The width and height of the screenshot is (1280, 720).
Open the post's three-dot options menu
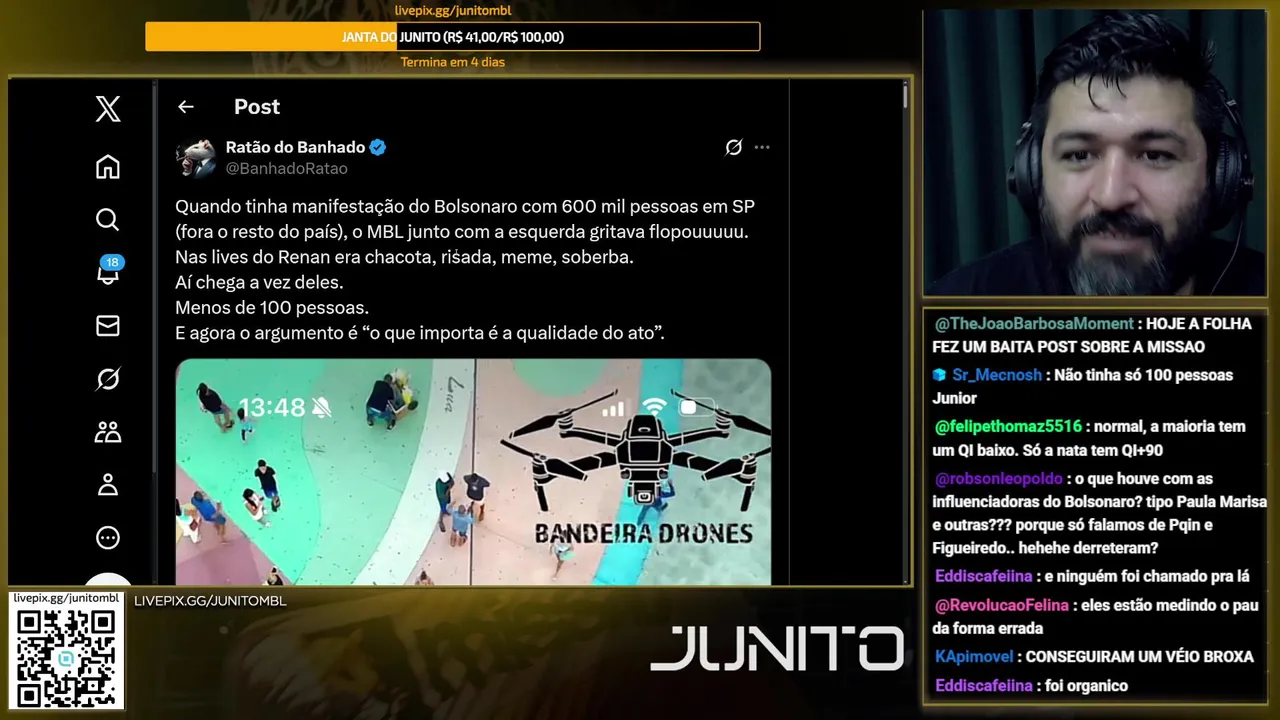[x=762, y=147]
